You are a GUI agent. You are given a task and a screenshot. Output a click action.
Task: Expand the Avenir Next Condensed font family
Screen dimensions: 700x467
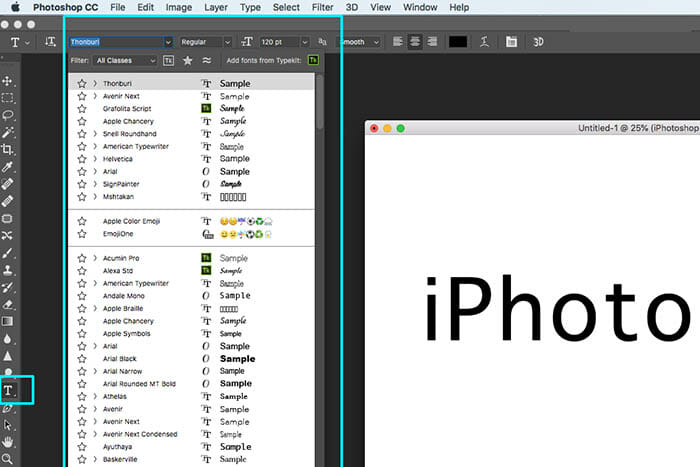coord(95,434)
